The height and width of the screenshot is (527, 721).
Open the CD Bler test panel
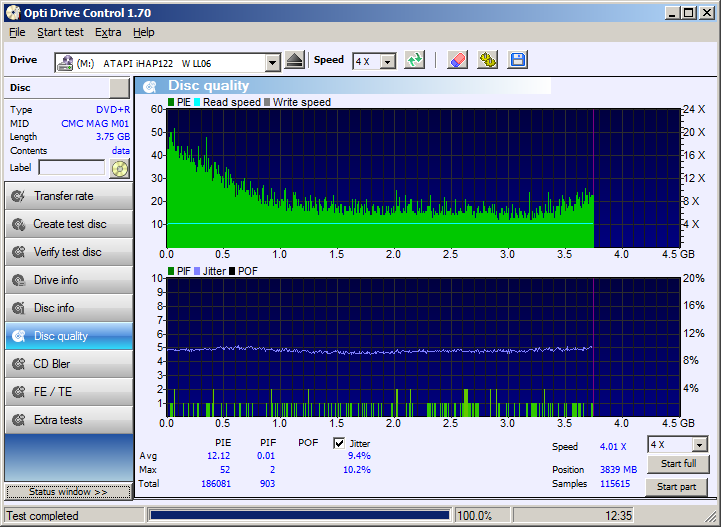point(69,364)
